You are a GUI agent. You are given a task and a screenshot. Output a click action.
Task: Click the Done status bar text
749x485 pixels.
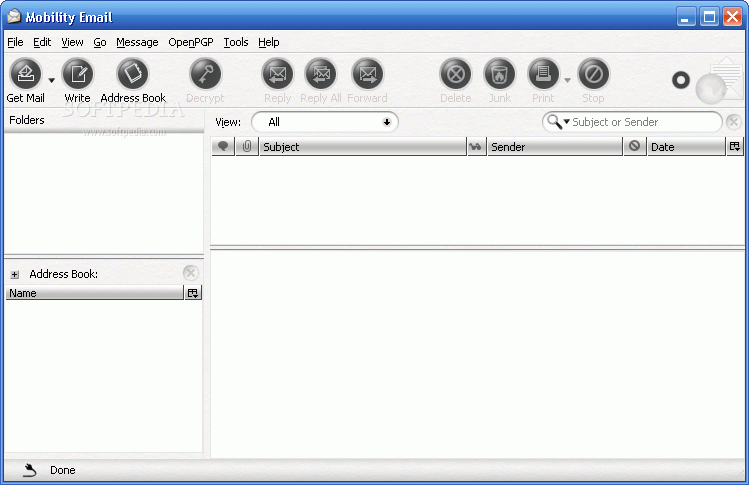point(63,470)
